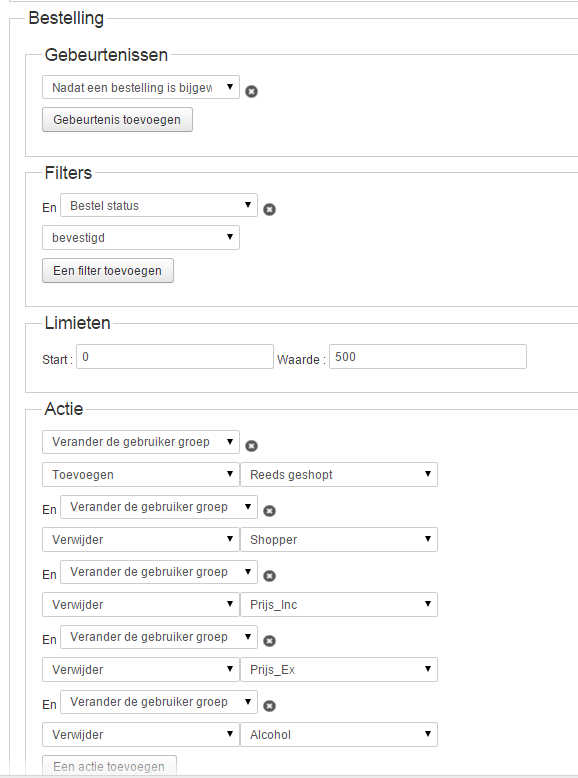
Task: Focus the Start limit input field
Action: [x=175, y=357]
